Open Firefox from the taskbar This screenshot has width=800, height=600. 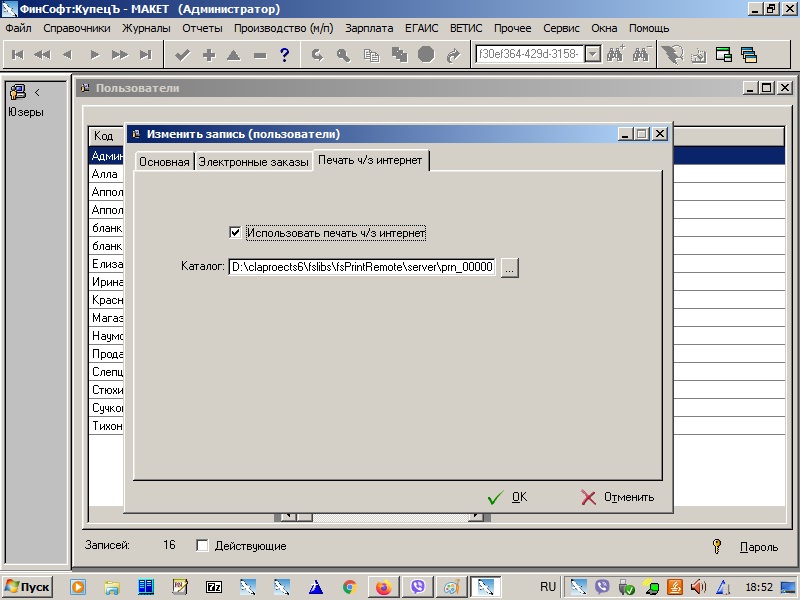[383, 587]
